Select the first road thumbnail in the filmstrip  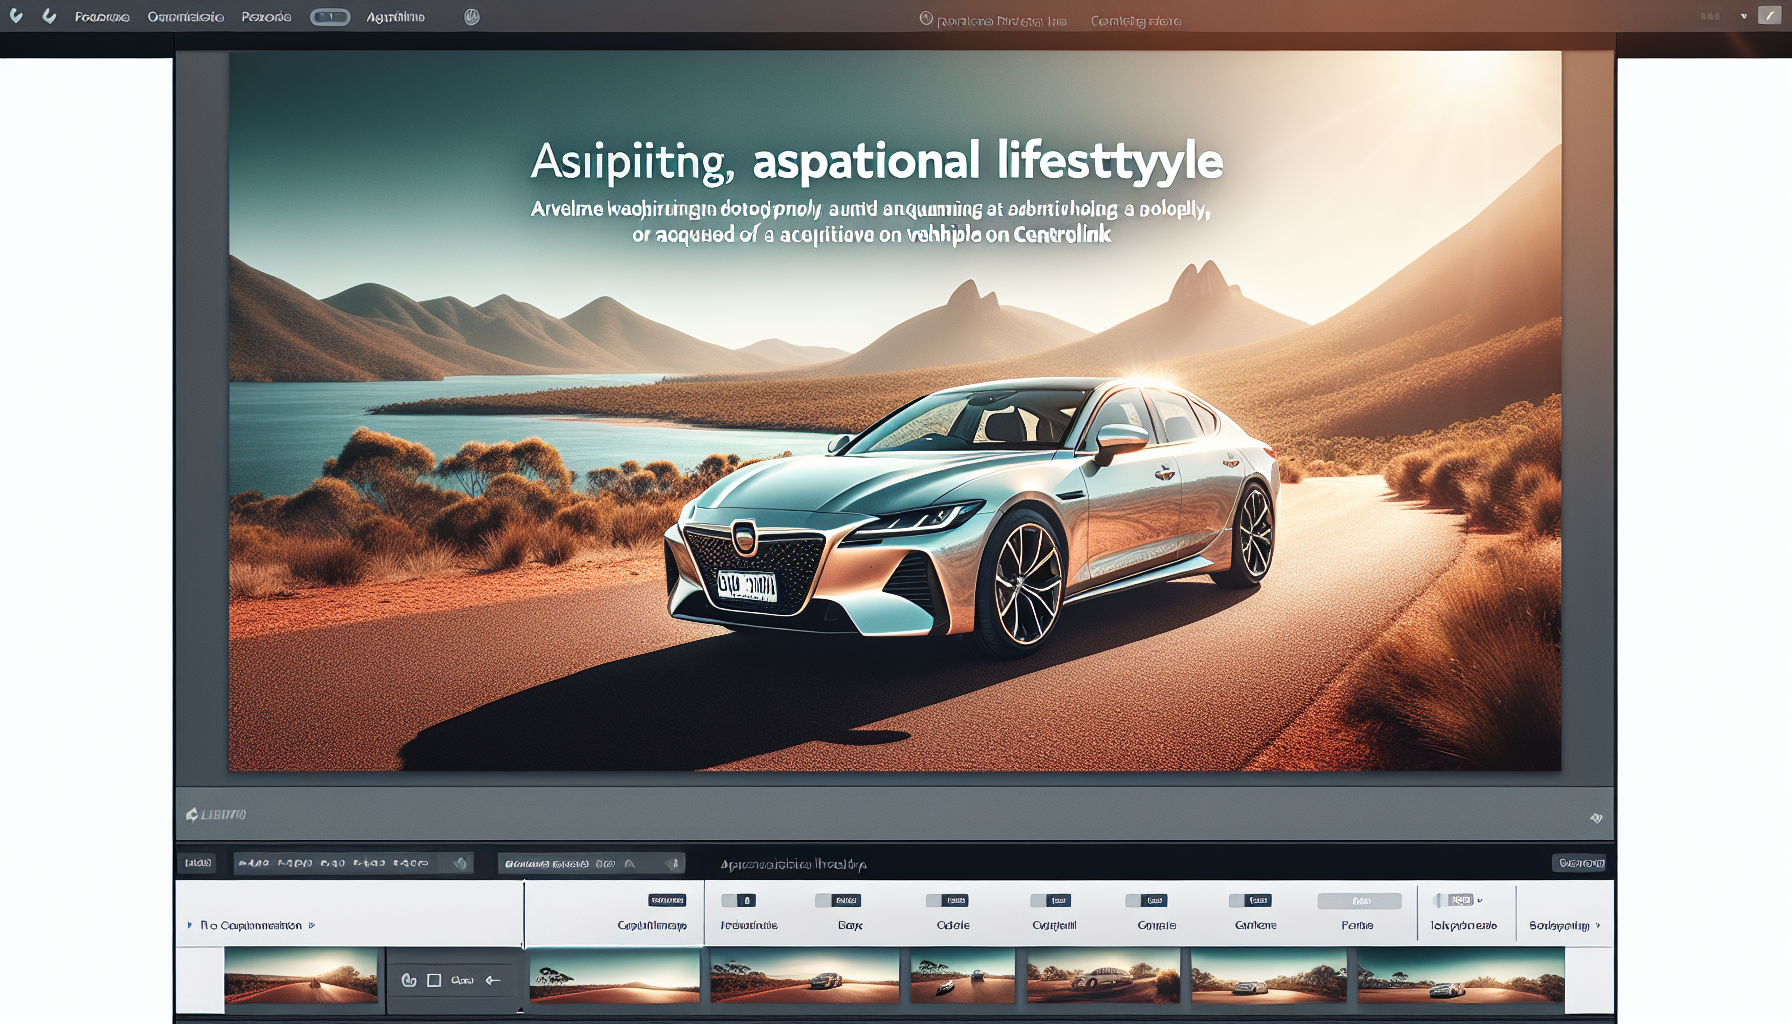(301, 976)
